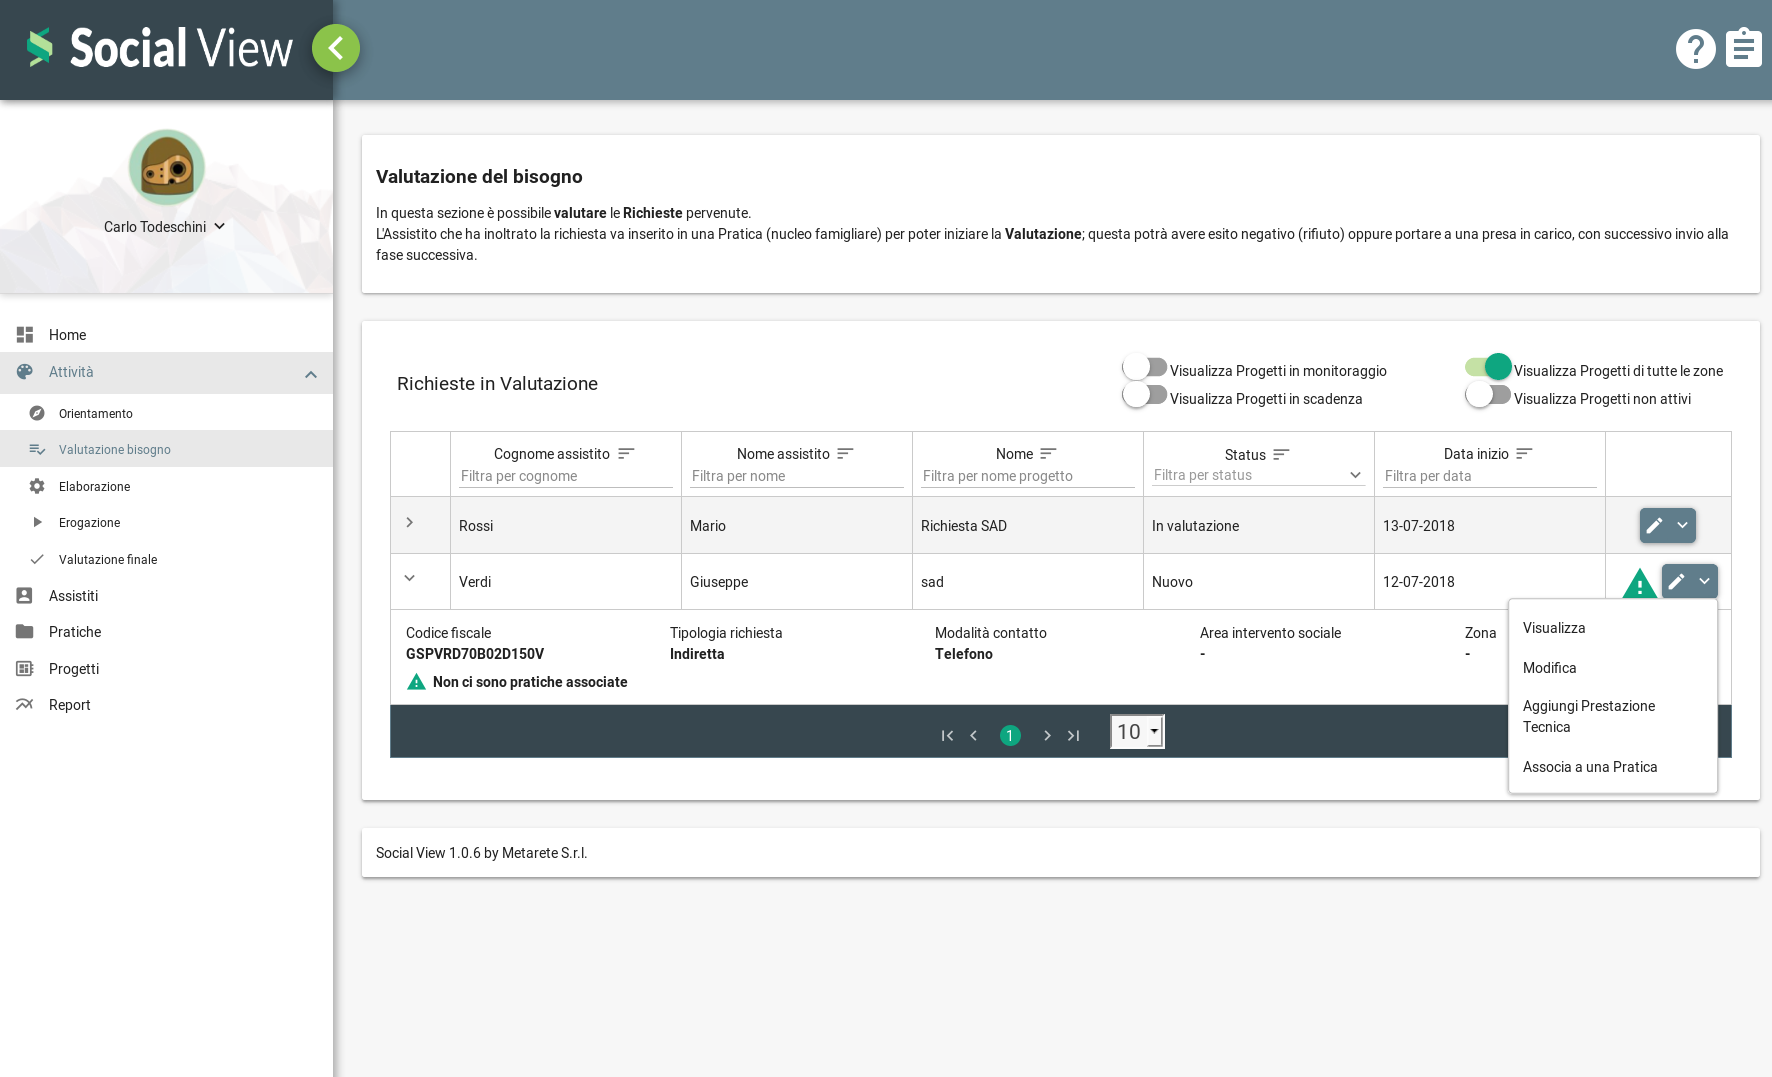This screenshot has width=1772, height=1077.
Task: Click the green warning triangle in Verdi row
Action: 1639,583
